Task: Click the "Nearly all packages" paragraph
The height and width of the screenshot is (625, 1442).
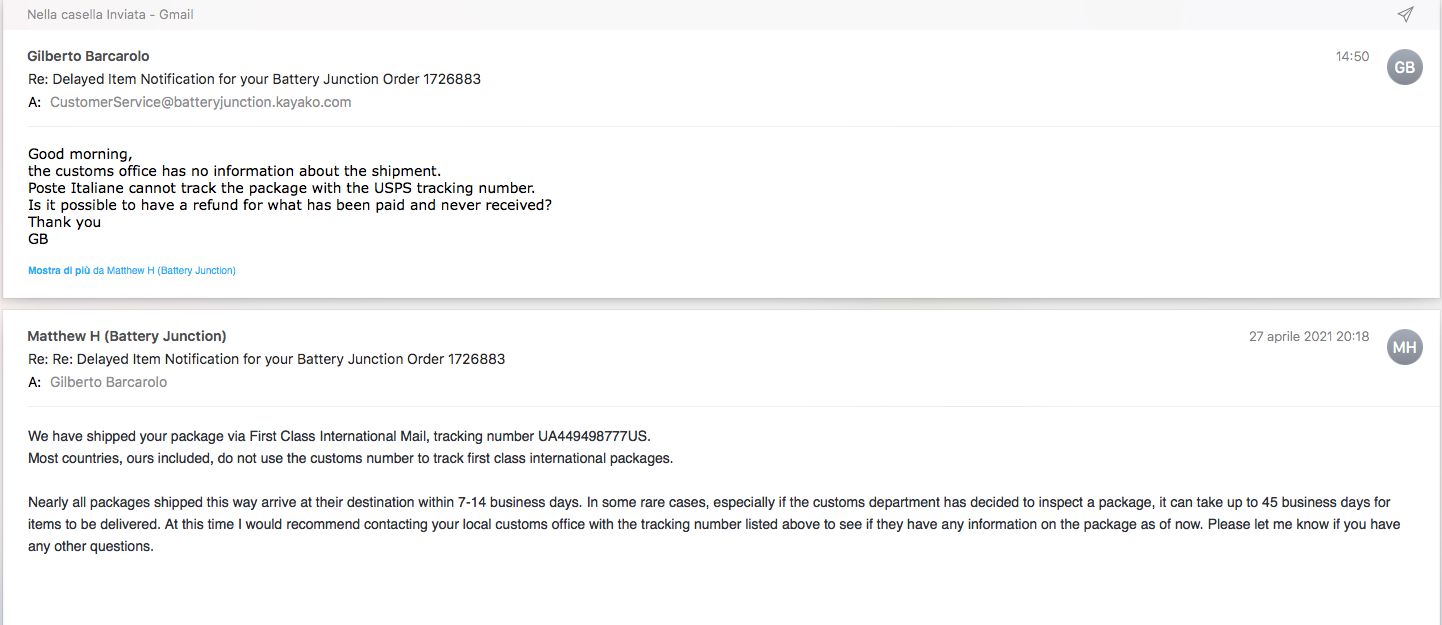Action: (x=700, y=513)
